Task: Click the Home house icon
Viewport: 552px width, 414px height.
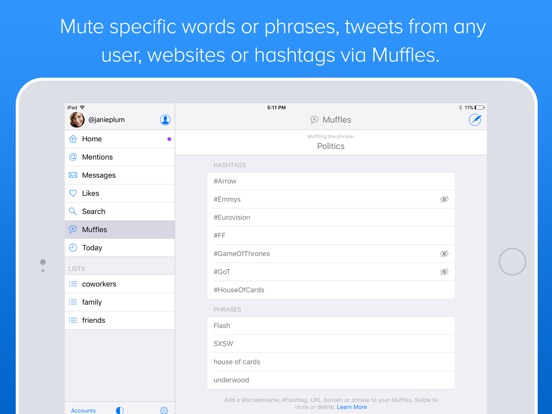Action: [73, 139]
